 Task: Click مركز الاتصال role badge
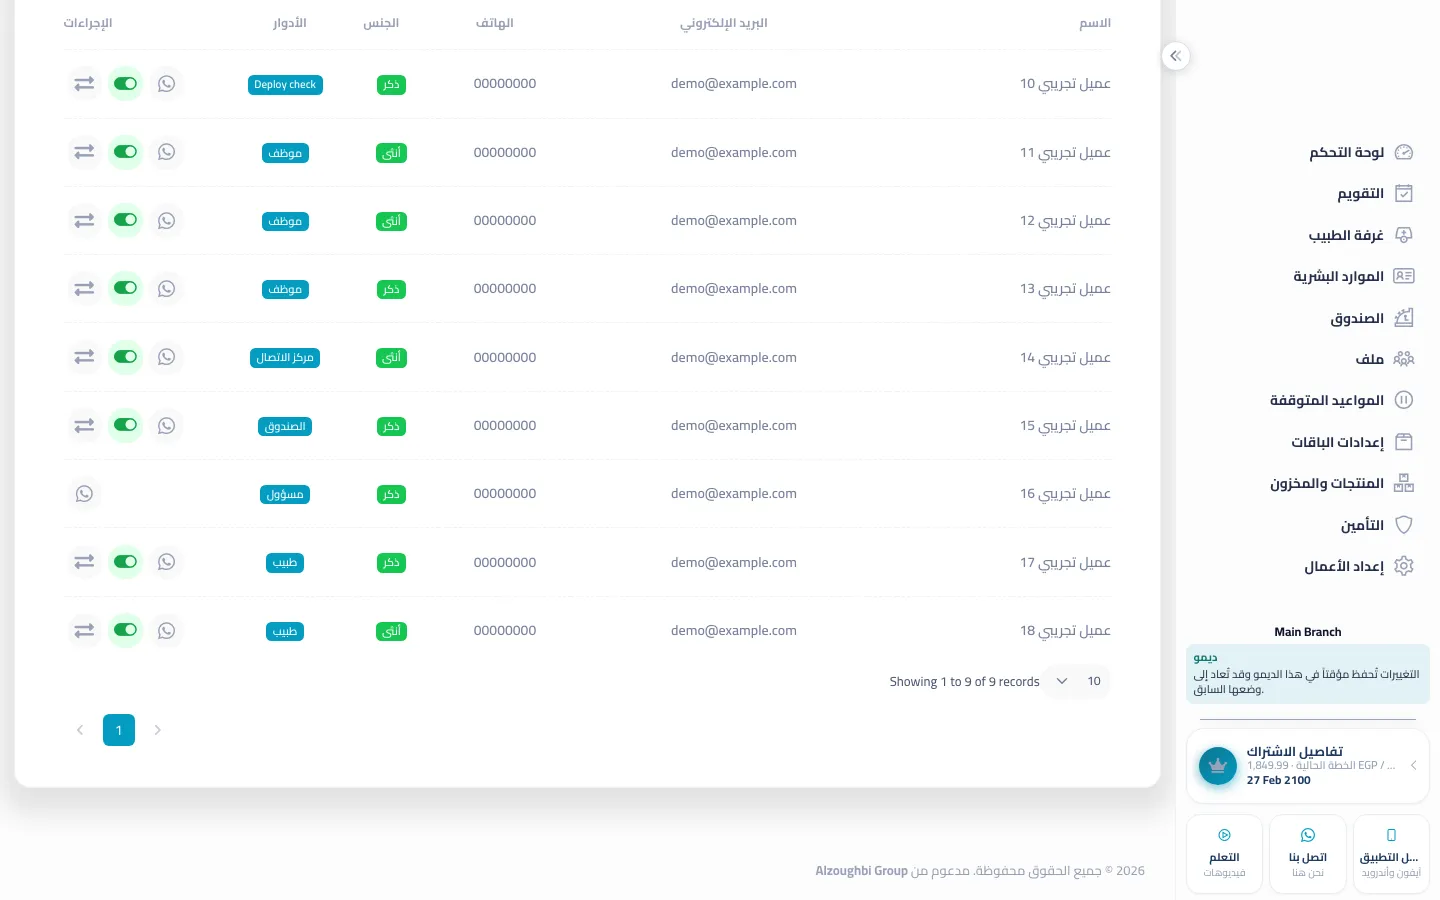coord(285,358)
